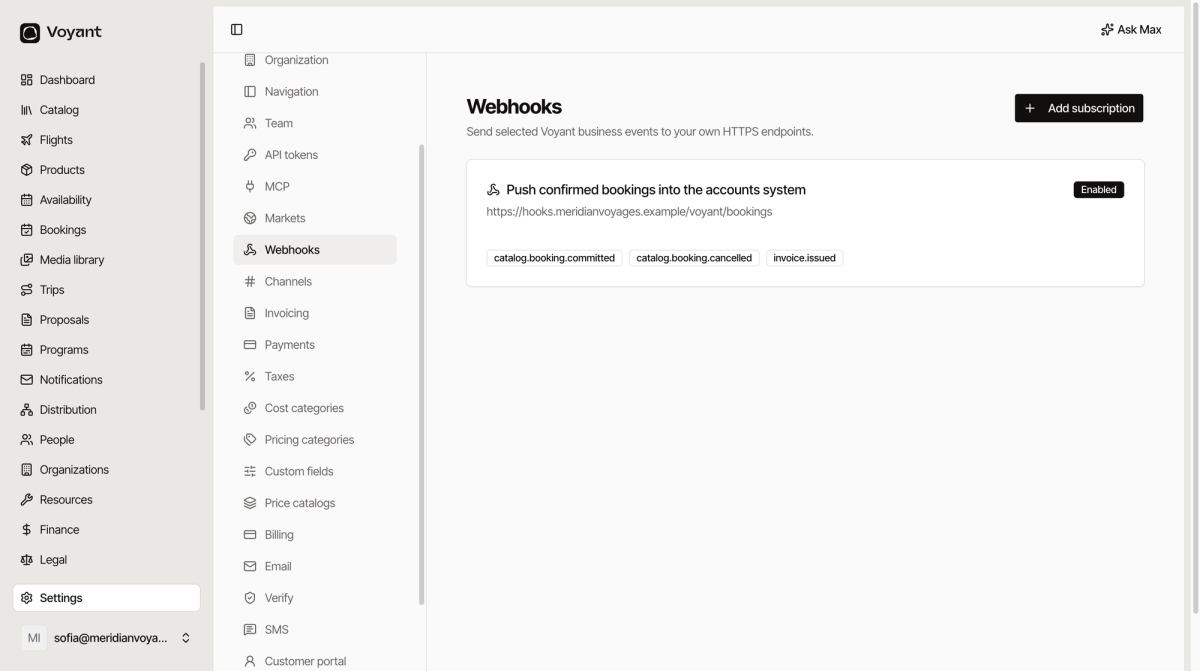This screenshot has height=671, width=1200.
Task: Click the Catalog library icon
Action: click(27, 110)
